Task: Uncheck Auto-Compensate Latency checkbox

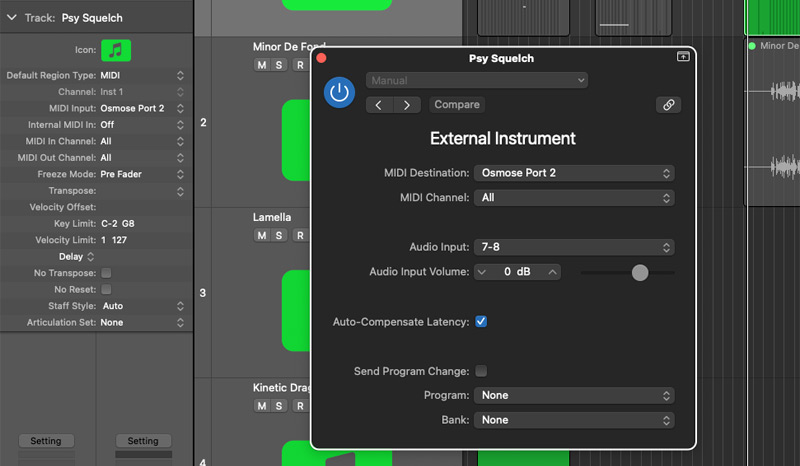Action: click(481, 322)
